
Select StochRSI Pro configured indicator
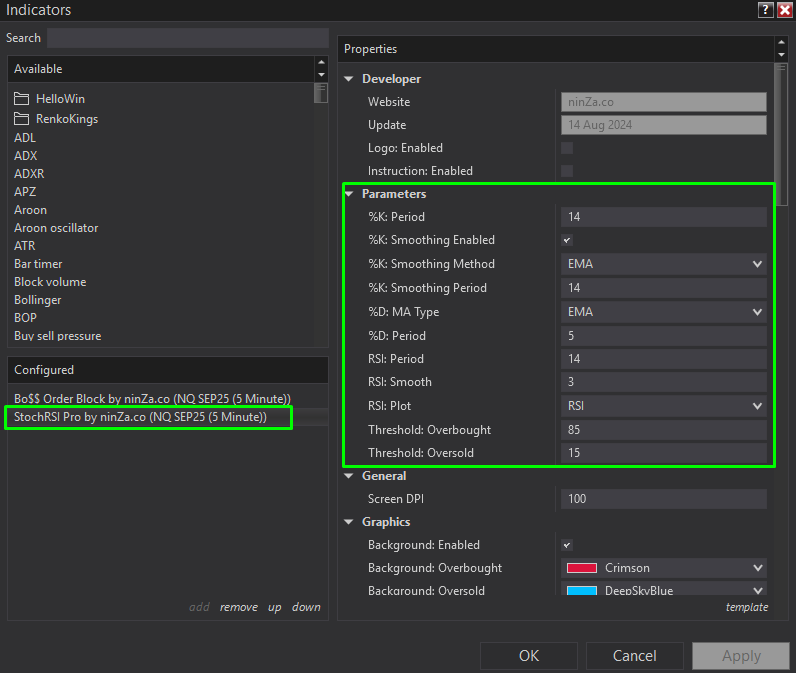(140, 417)
